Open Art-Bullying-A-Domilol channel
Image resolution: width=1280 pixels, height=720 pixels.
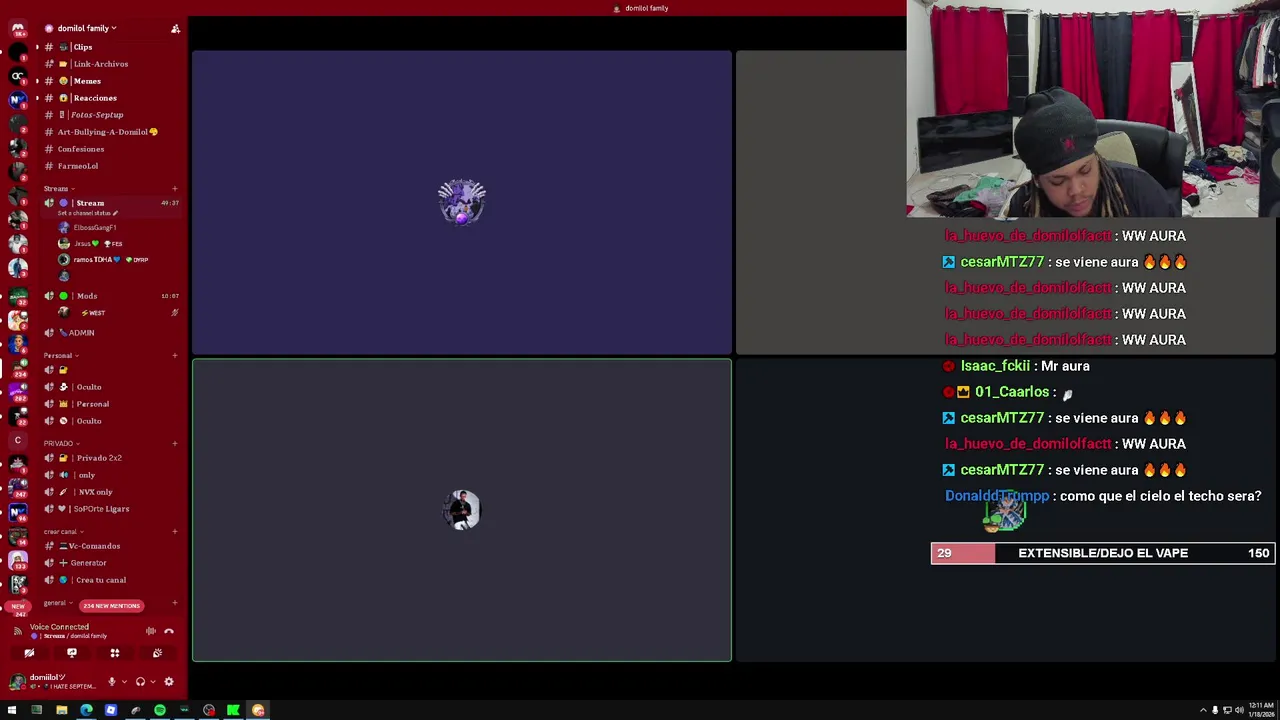click(x=107, y=132)
